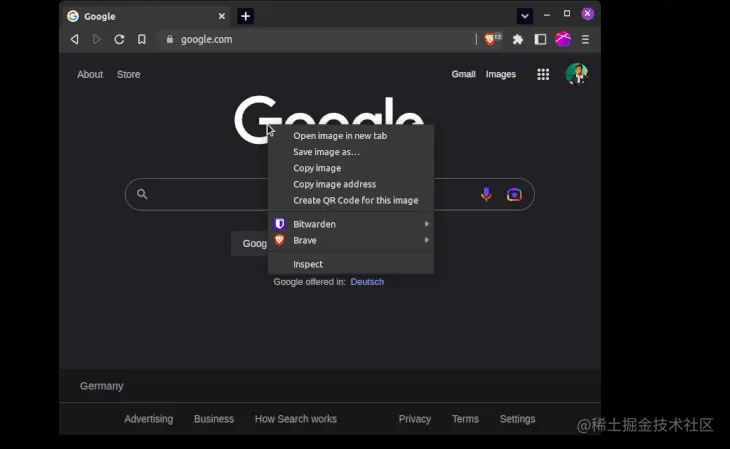Click the Bitwarden shield icon in the menu

click(x=279, y=224)
